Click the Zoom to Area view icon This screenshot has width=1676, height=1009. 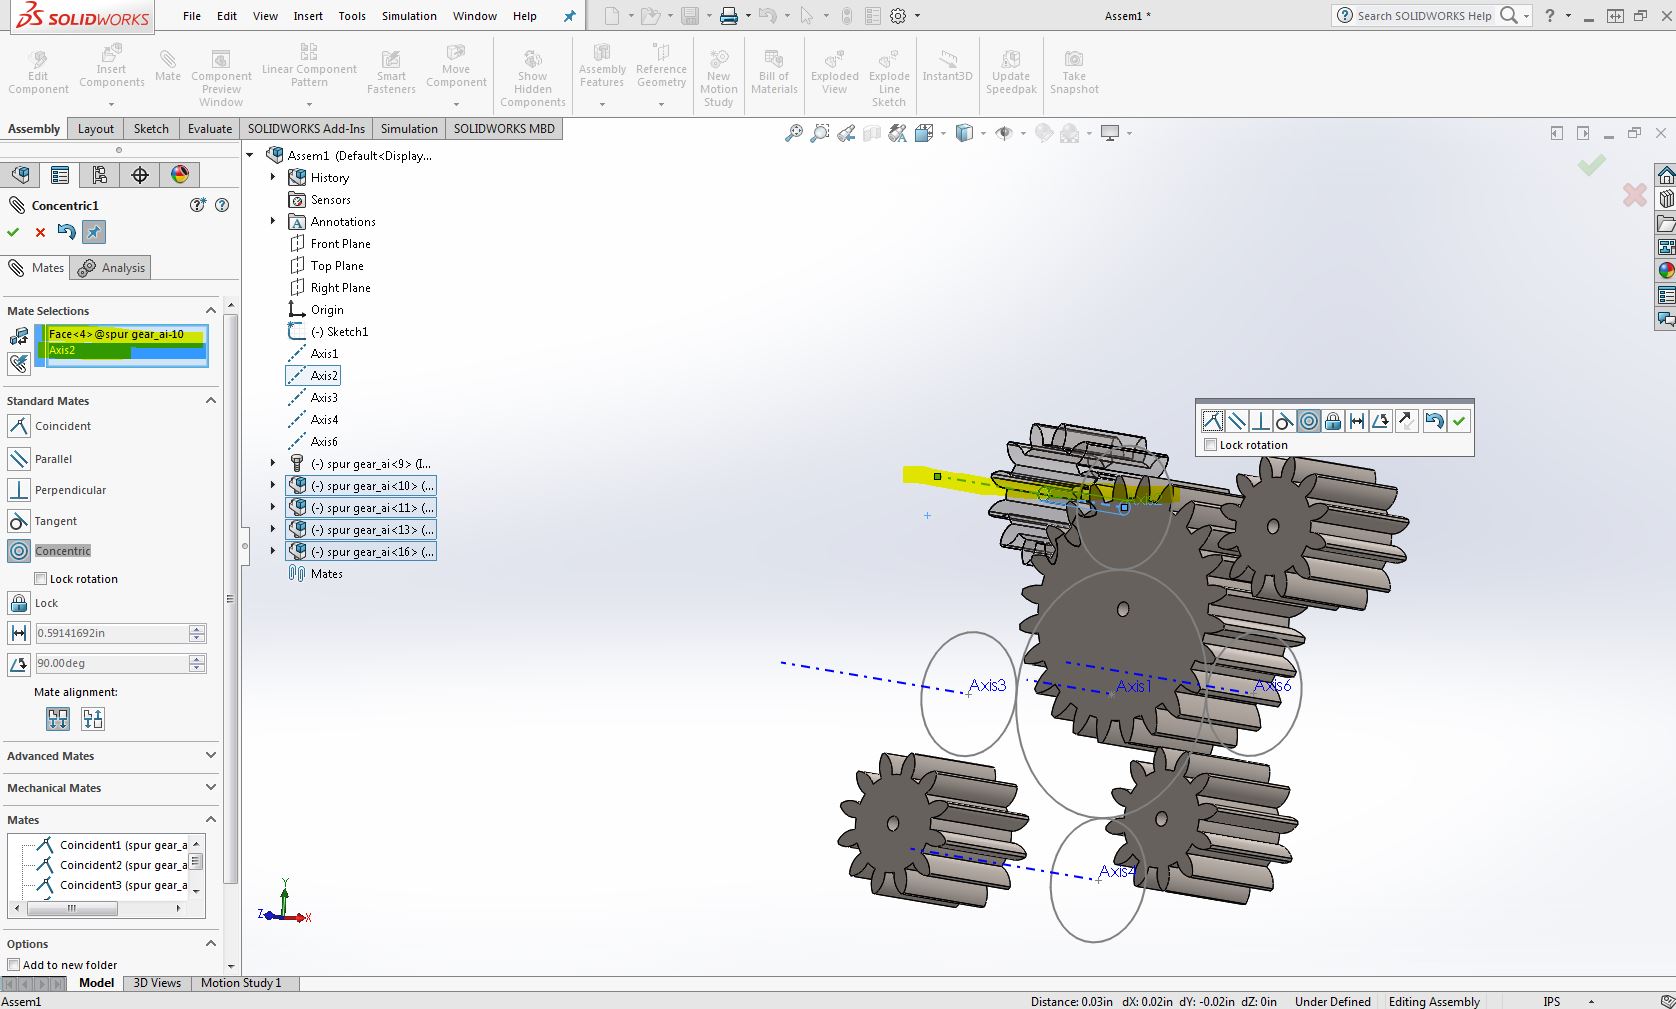pos(820,133)
